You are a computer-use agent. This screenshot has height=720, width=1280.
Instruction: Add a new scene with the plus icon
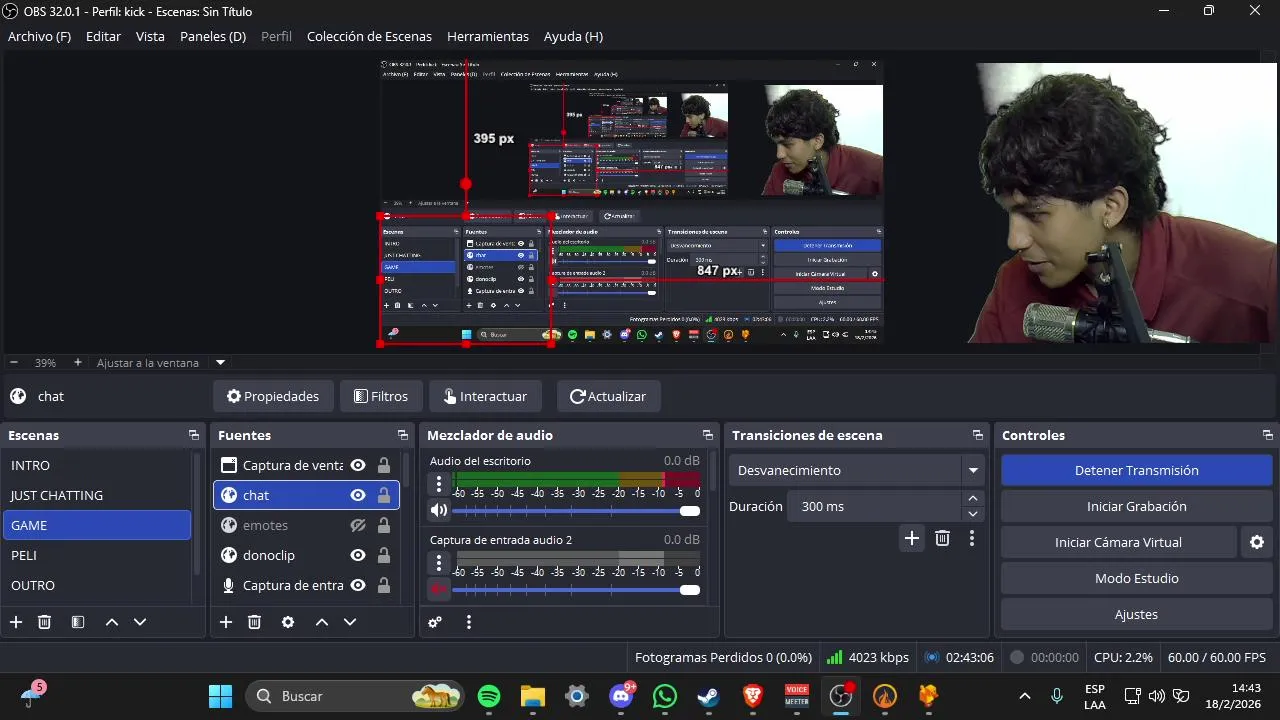16,622
